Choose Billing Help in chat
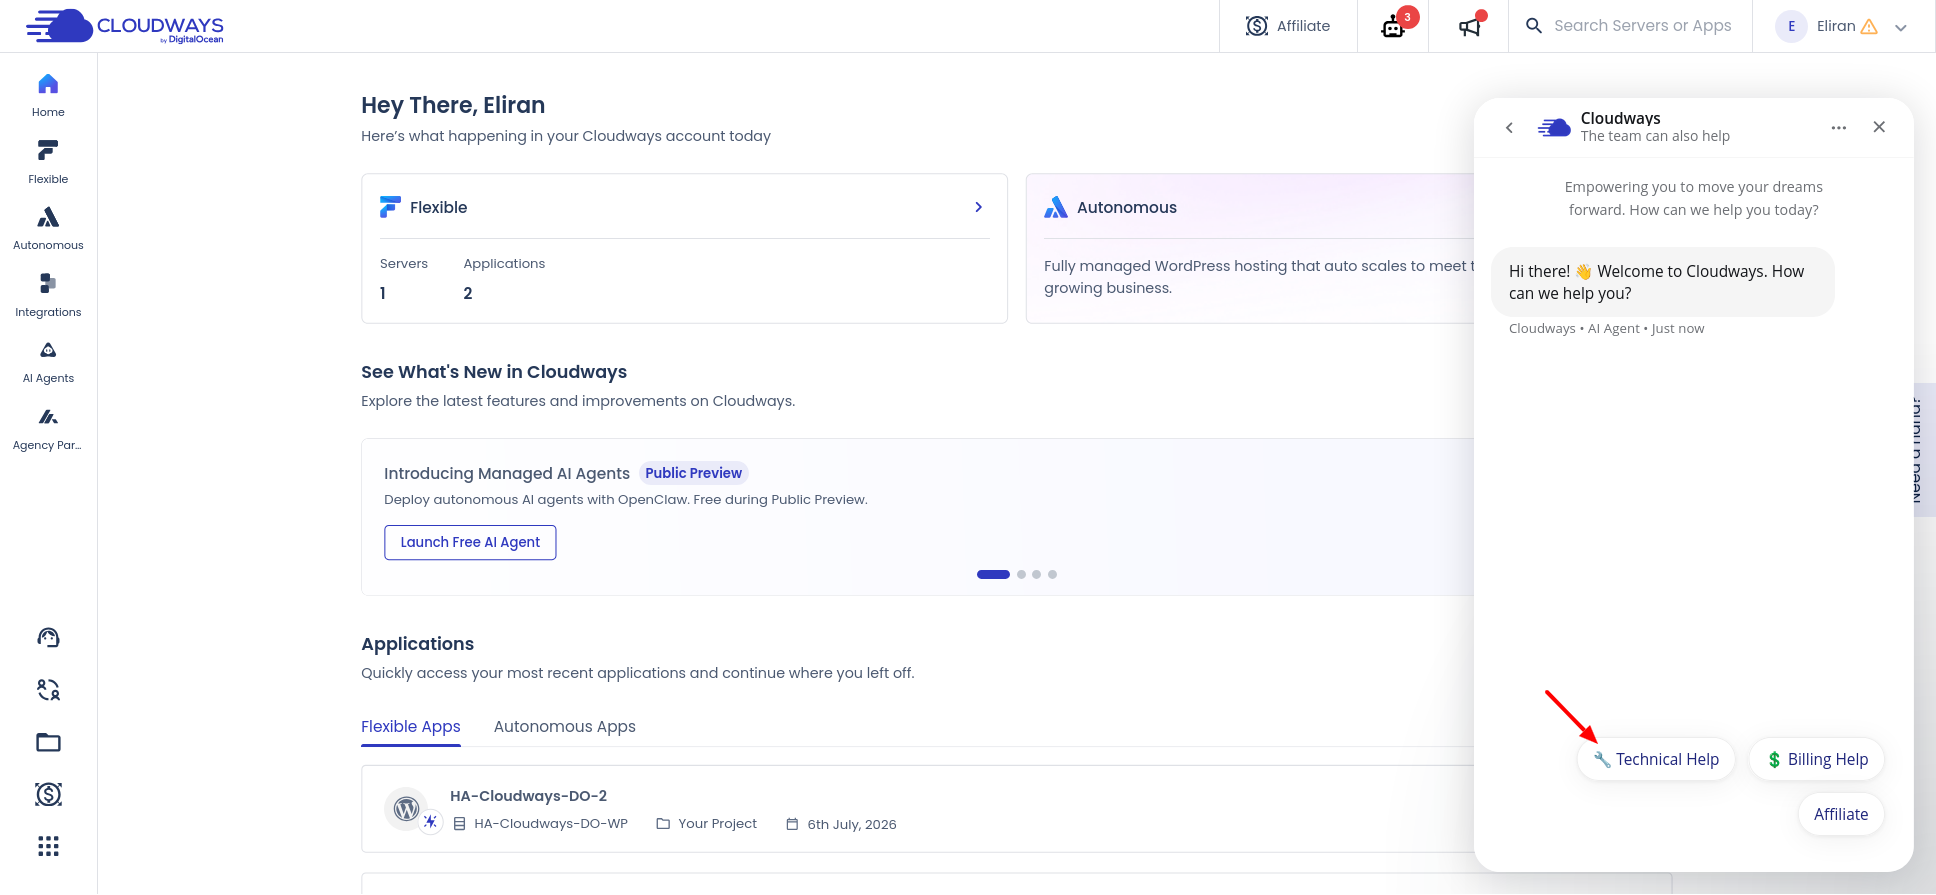Viewport: 1936px width, 895px height. pyautogui.click(x=1817, y=760)
